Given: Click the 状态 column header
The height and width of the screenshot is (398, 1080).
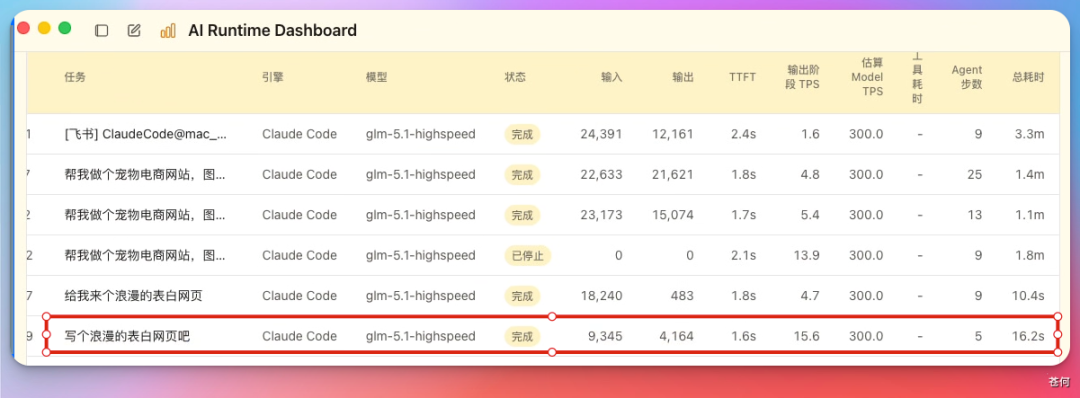Looking at the screenshot, I should 515,77.
